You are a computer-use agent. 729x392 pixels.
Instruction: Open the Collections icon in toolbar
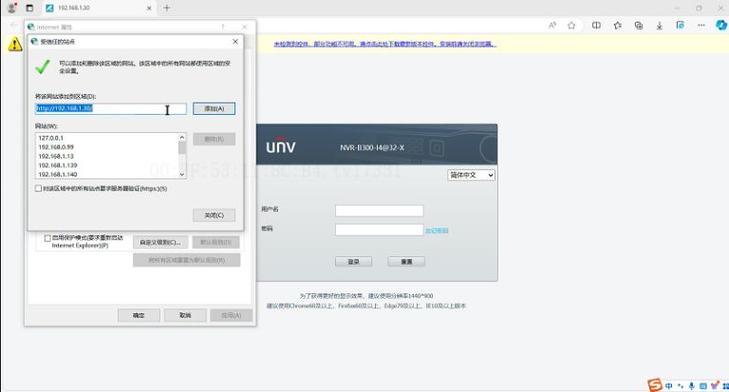pyautogui.click(x=639, y=26)
